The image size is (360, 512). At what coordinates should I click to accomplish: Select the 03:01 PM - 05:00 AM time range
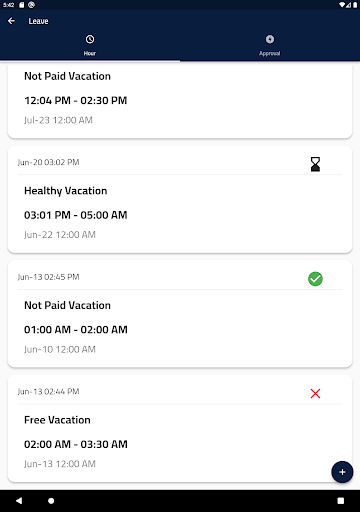click(x=76, y=215)
